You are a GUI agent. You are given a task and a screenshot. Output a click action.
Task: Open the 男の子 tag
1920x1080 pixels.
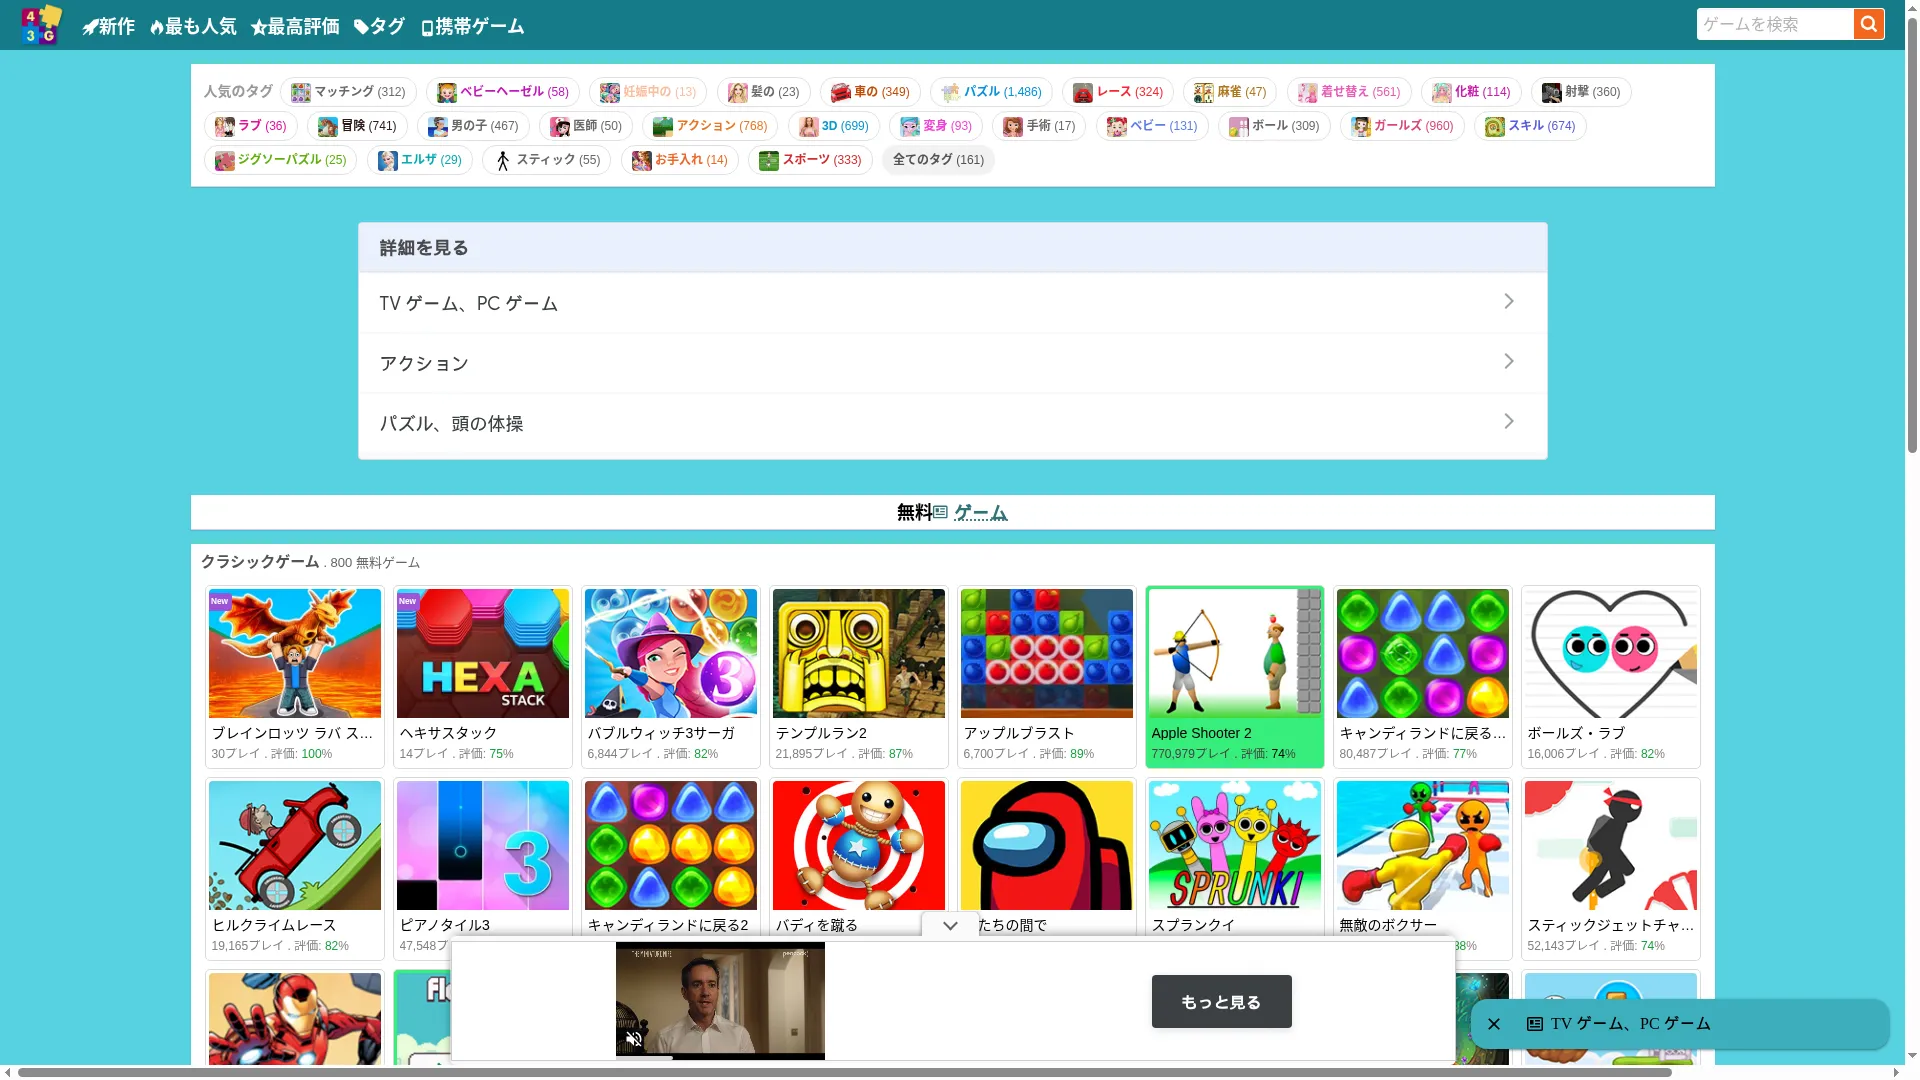(x=472, y=126)
